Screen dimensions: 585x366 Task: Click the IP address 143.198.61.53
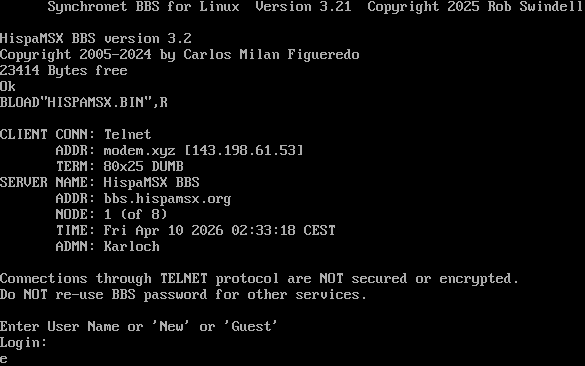coord(244,150)
